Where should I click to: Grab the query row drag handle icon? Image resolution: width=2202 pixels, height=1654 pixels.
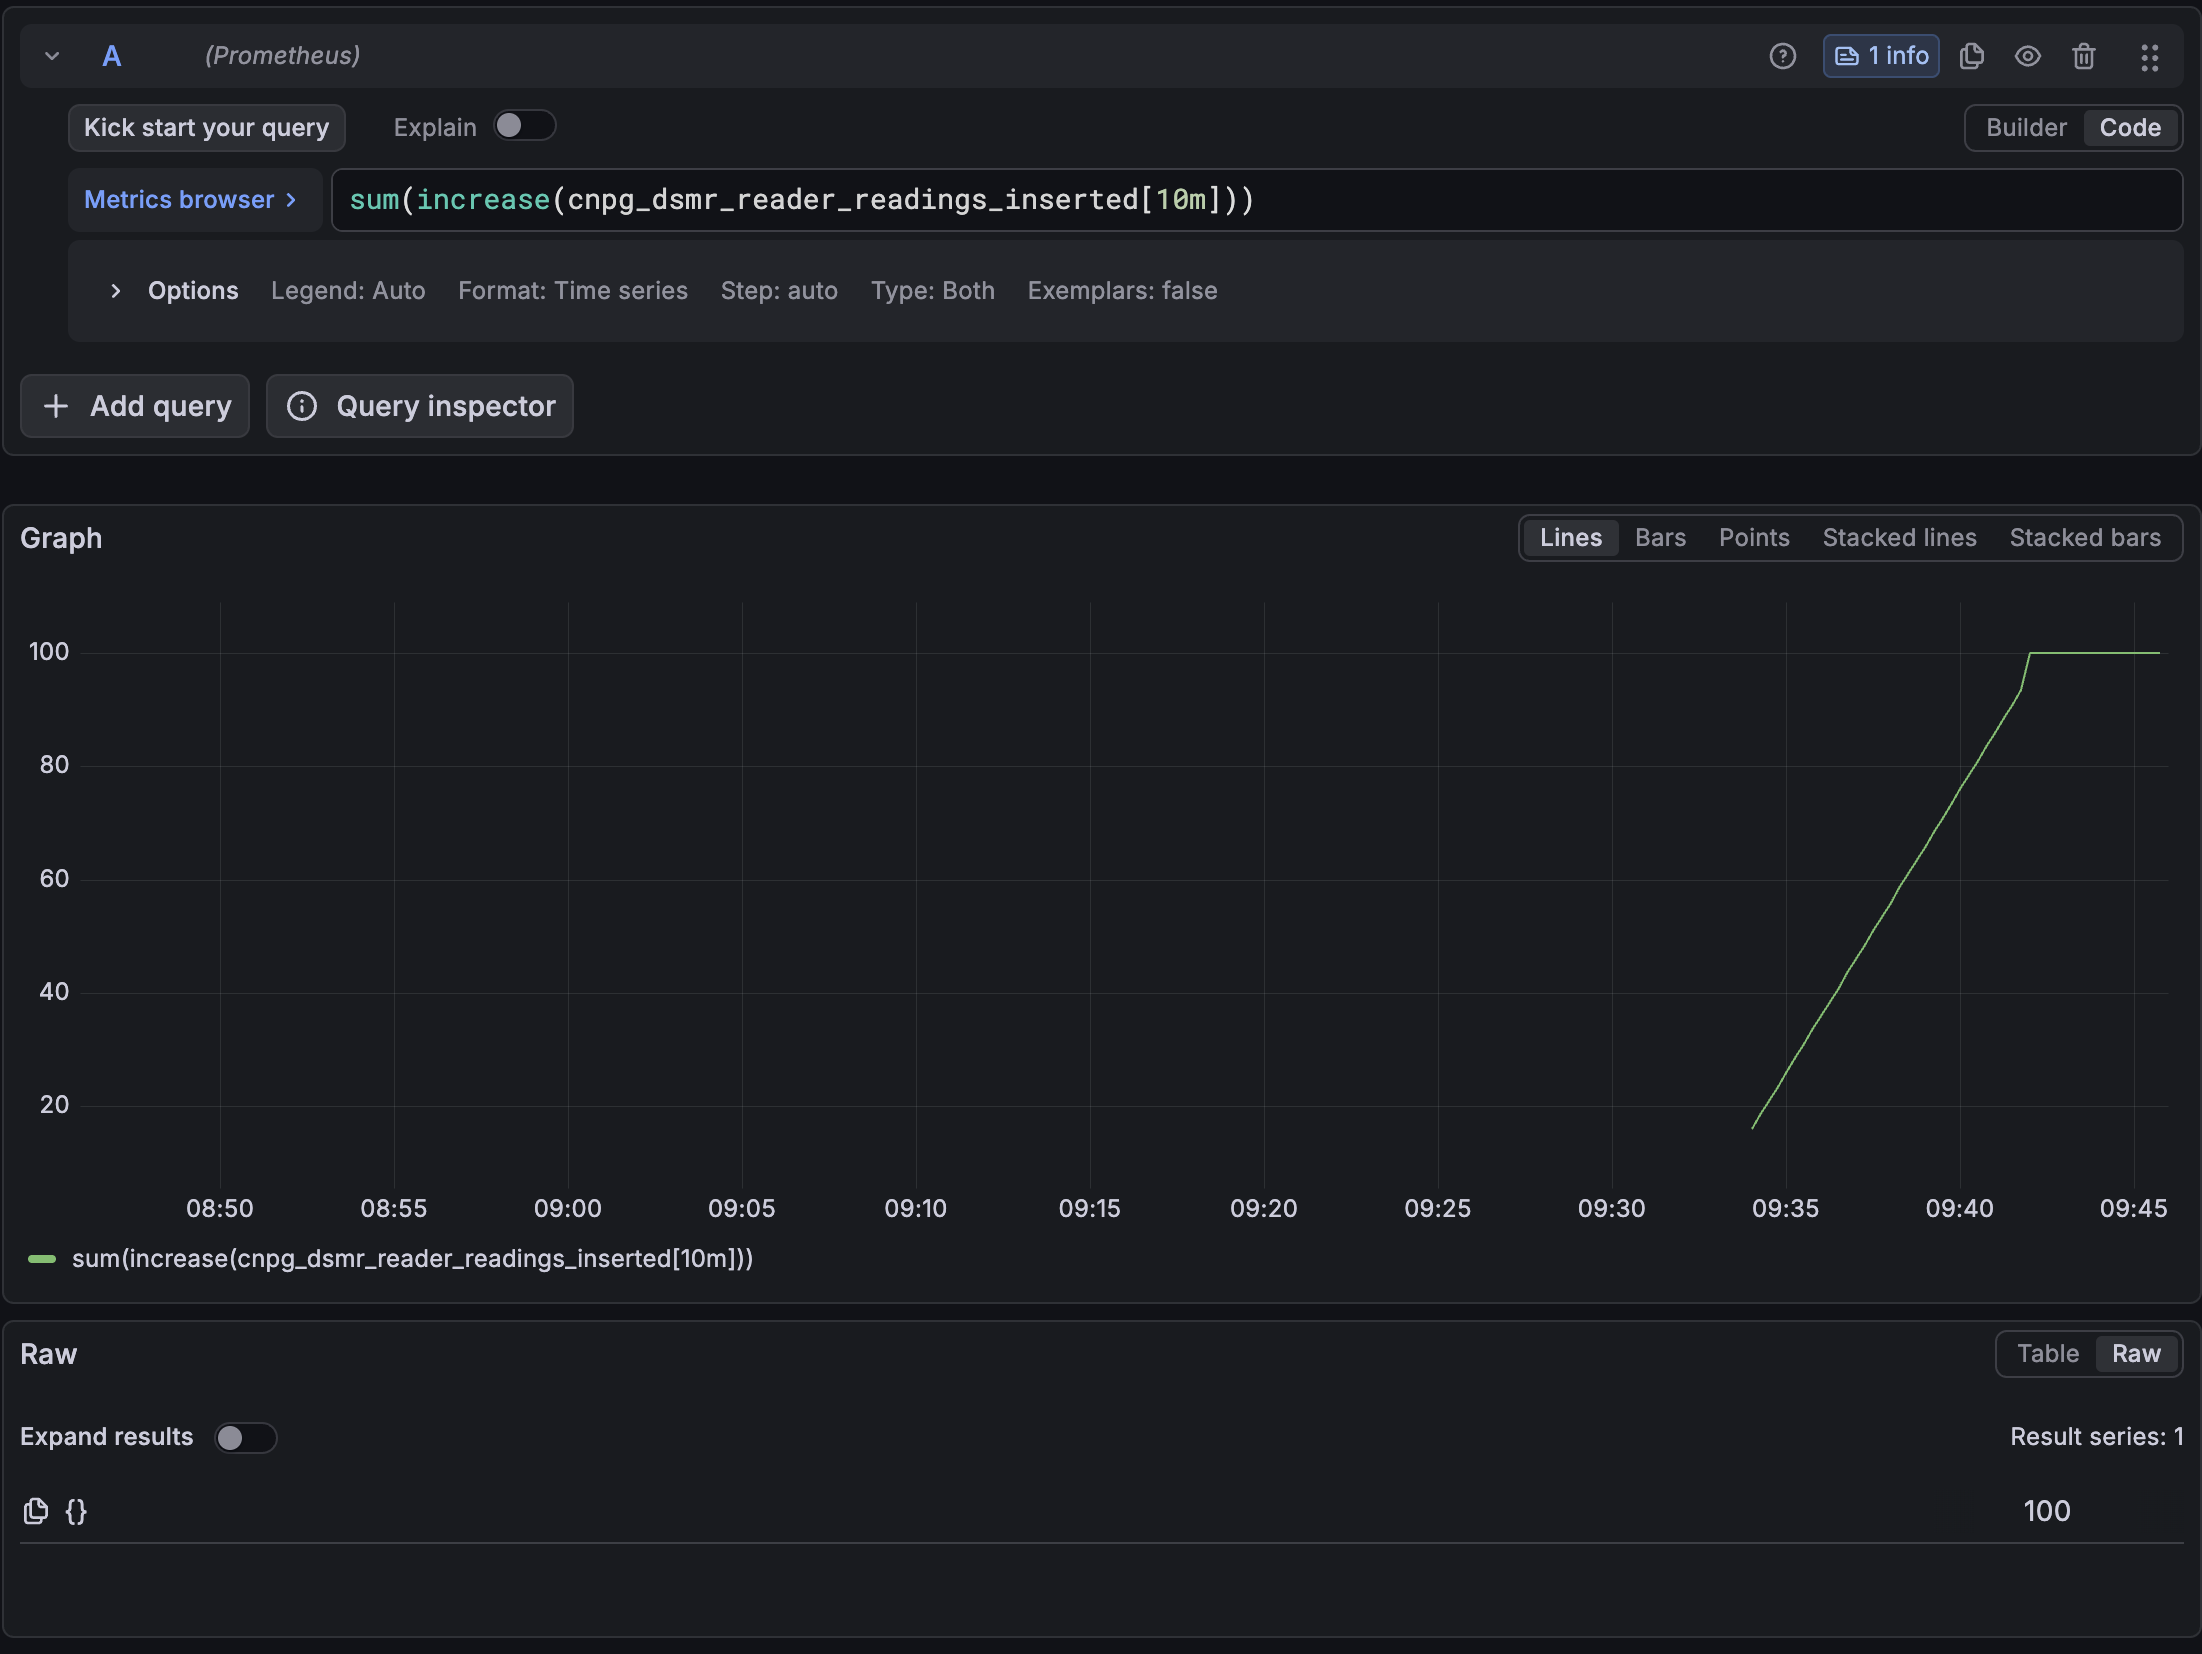(x=2150, y=57)
